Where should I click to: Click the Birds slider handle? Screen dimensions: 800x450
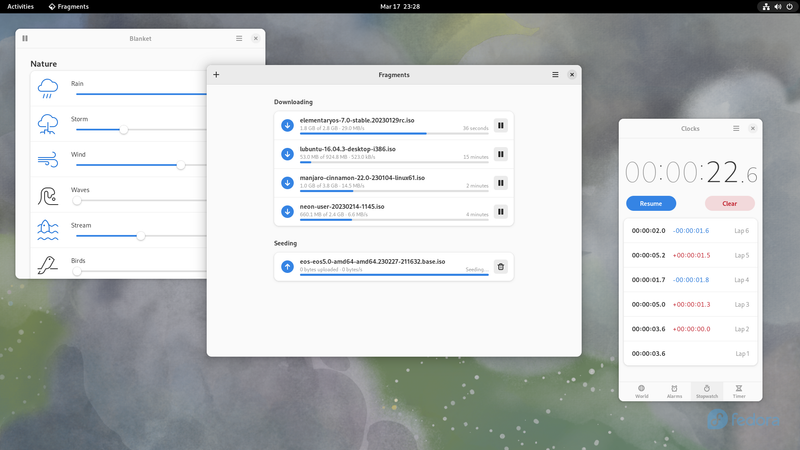click(77, 271)
